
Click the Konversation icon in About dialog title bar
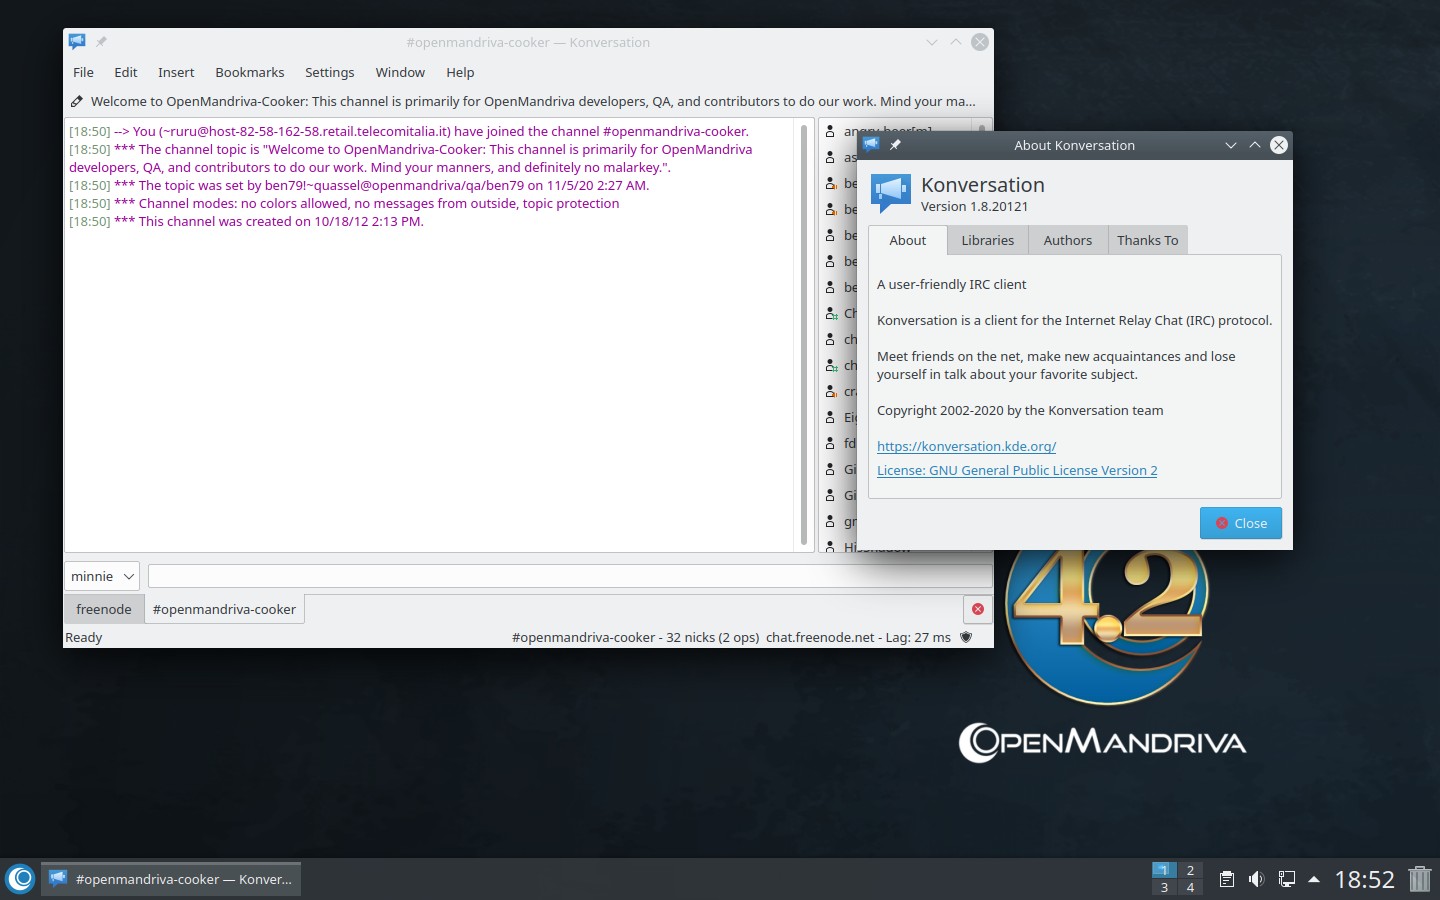point(871,145)
